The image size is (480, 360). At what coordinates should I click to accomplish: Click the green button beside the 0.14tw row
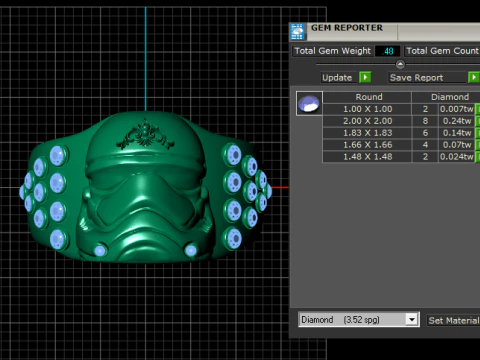coord(477,133)
